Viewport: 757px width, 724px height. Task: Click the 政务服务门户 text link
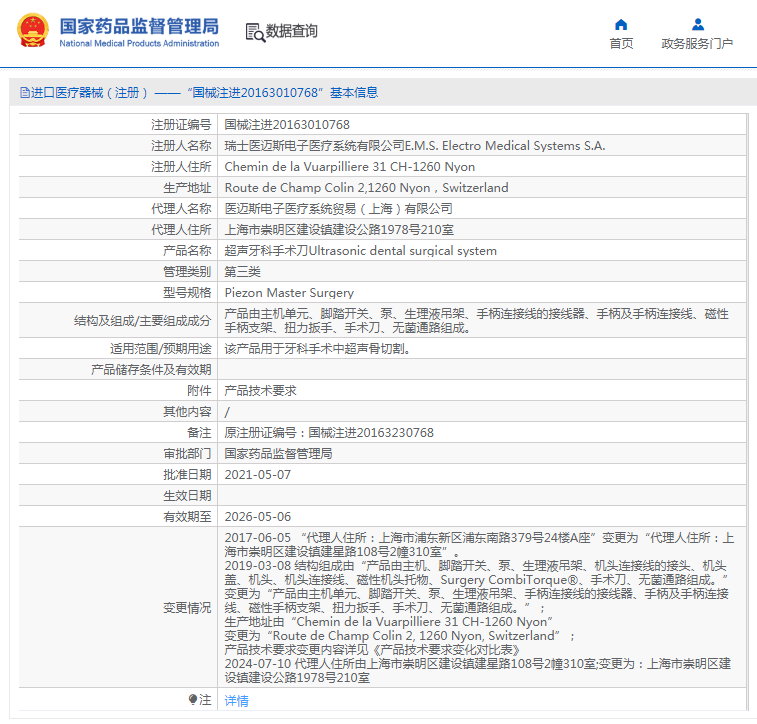click(697, 43)
